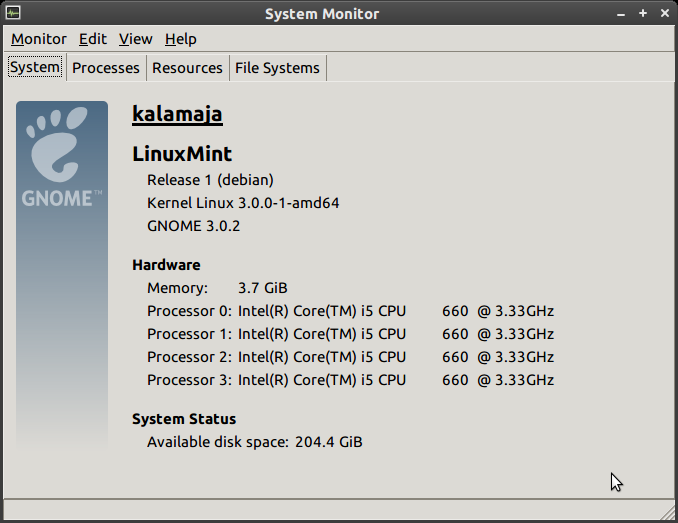678x523 pixels.
Task: Click the System Status heading
Action: (184, 419)
